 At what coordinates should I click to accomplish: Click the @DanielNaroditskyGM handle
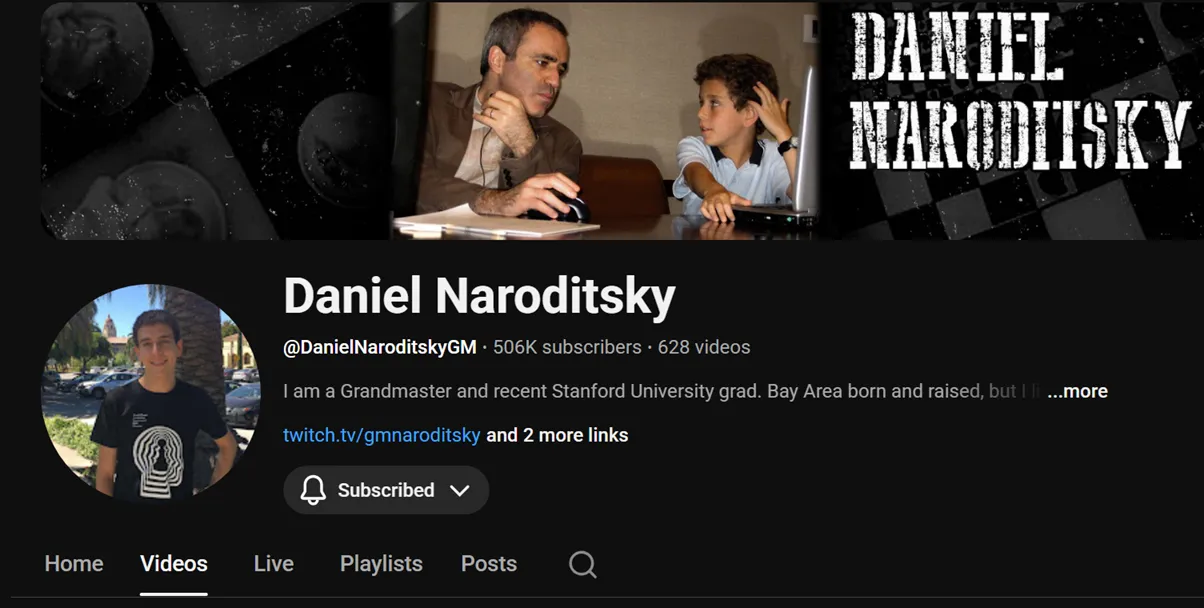coord(380,348)
